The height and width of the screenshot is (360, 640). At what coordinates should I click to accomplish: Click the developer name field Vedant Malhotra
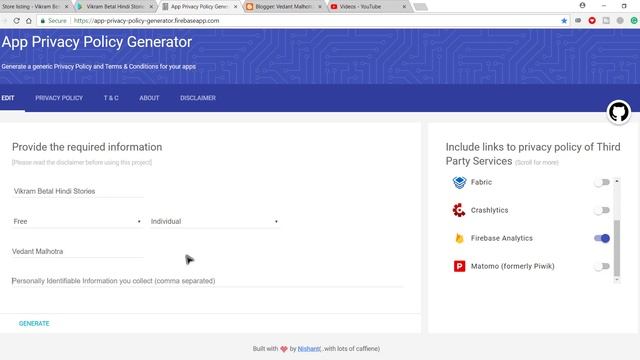[x=78, y=251]
